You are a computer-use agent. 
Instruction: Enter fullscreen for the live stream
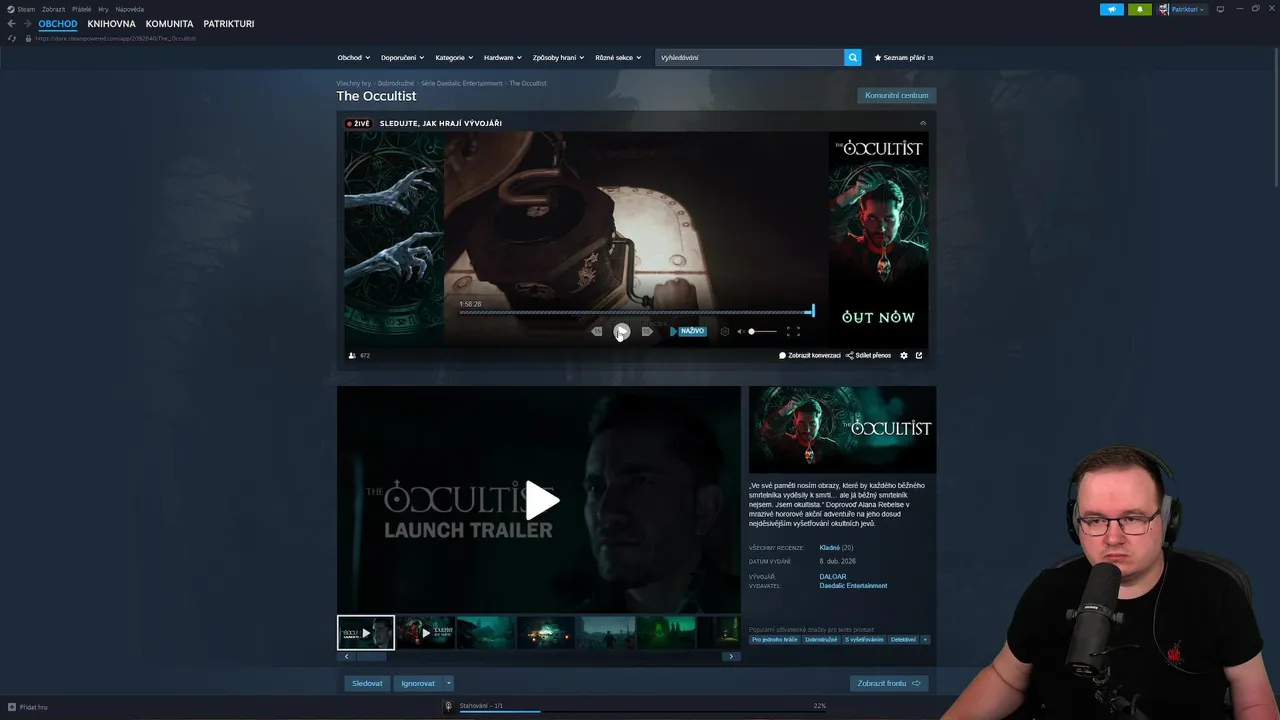point(793,331)
